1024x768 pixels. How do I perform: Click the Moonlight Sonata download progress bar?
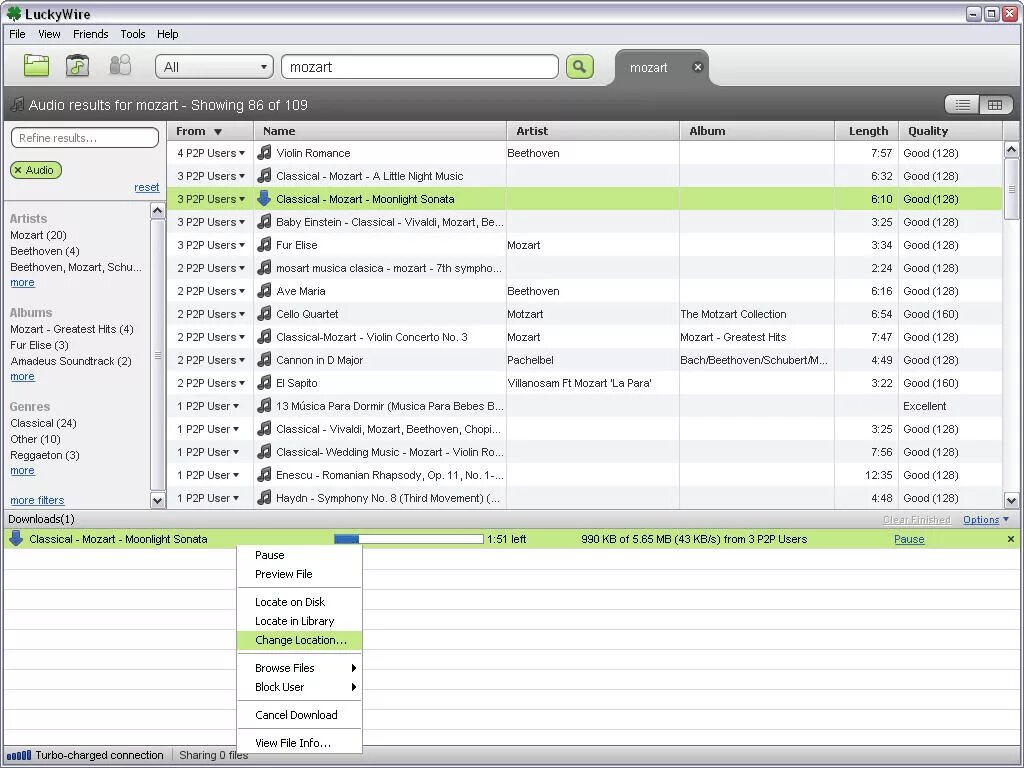coord(409,539)
